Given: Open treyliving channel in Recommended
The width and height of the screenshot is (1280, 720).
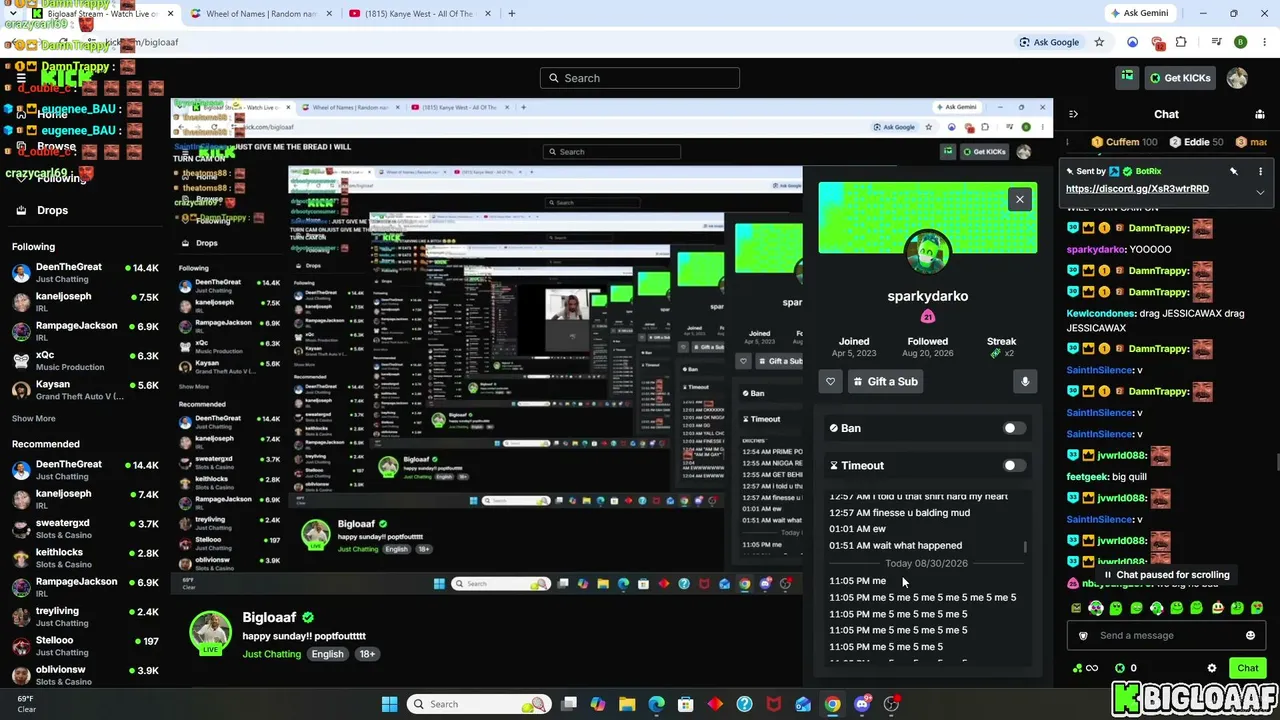Looking at the screenshot, I should click(85, 616).
